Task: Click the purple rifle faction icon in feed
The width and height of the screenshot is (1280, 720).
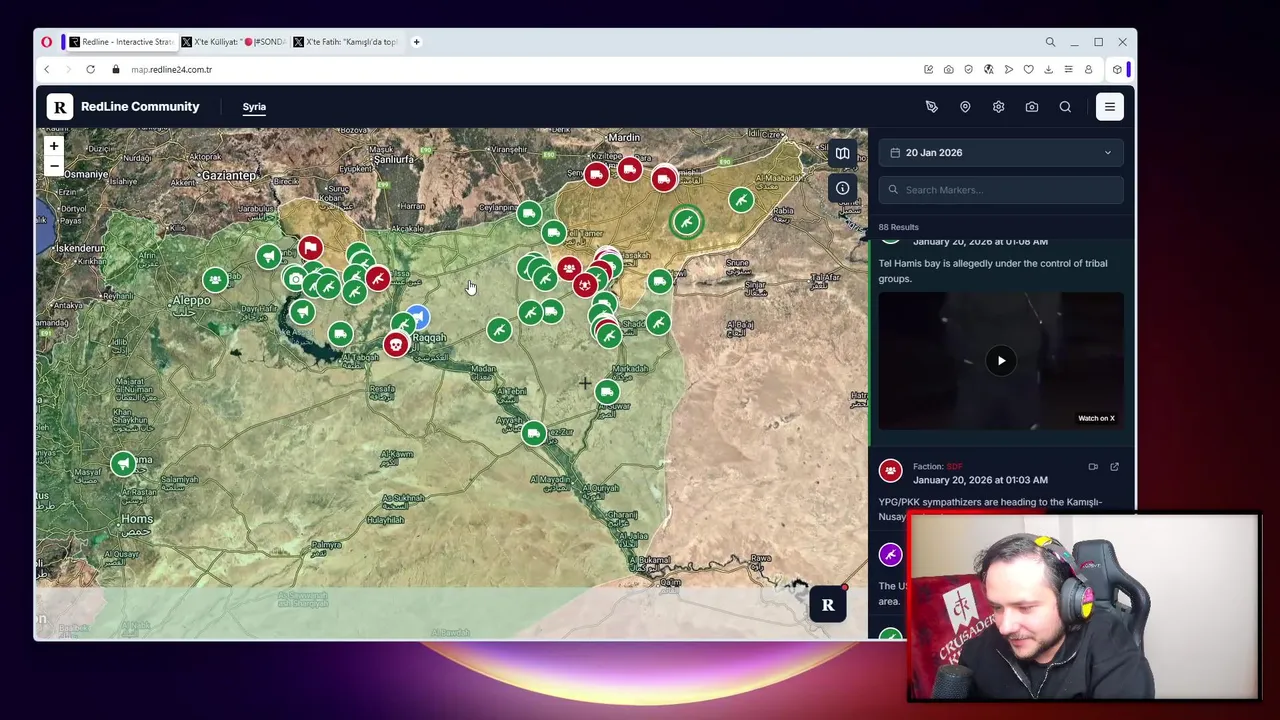Action: [890, 554]
